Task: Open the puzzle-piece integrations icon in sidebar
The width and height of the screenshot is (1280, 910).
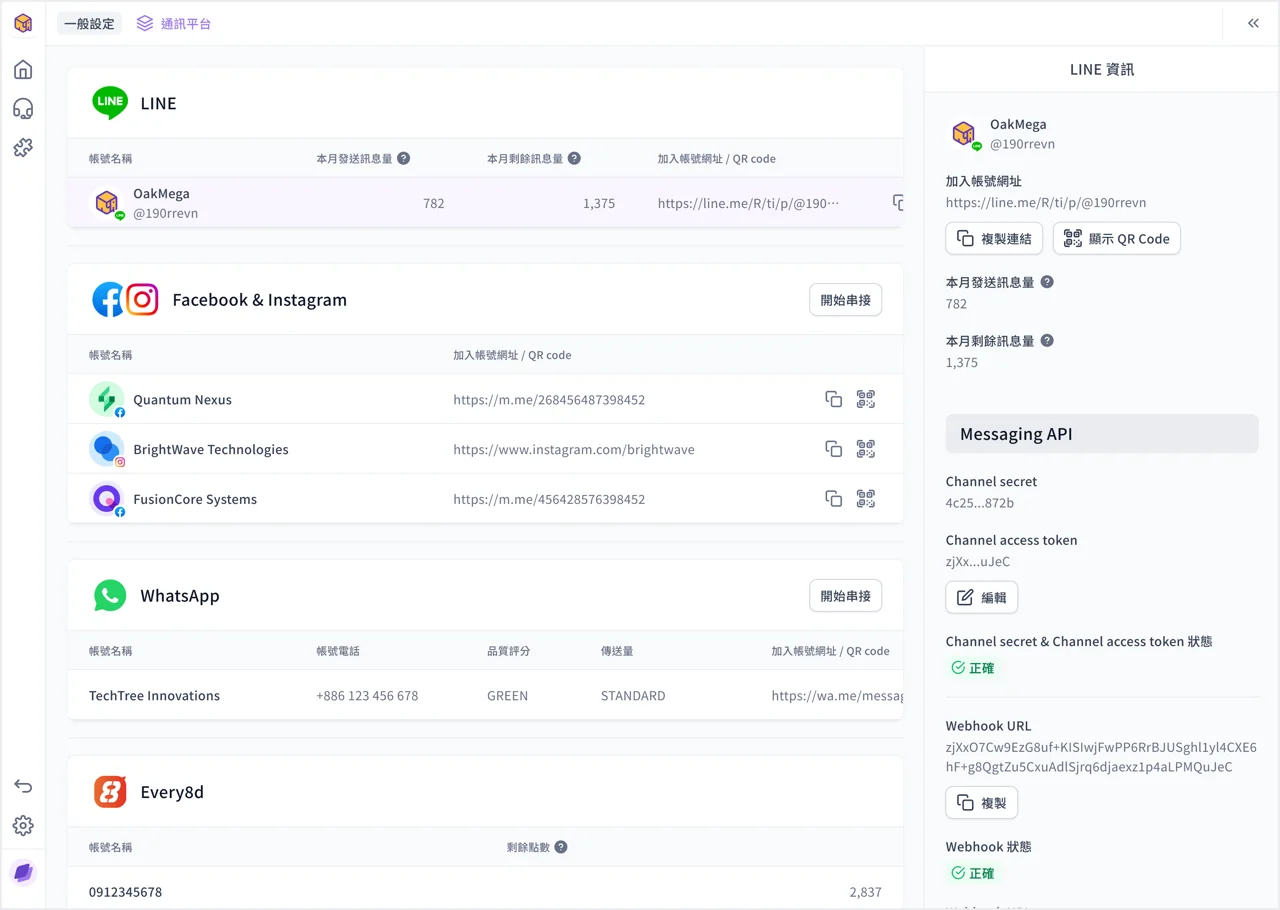Action: coord(23,147)
